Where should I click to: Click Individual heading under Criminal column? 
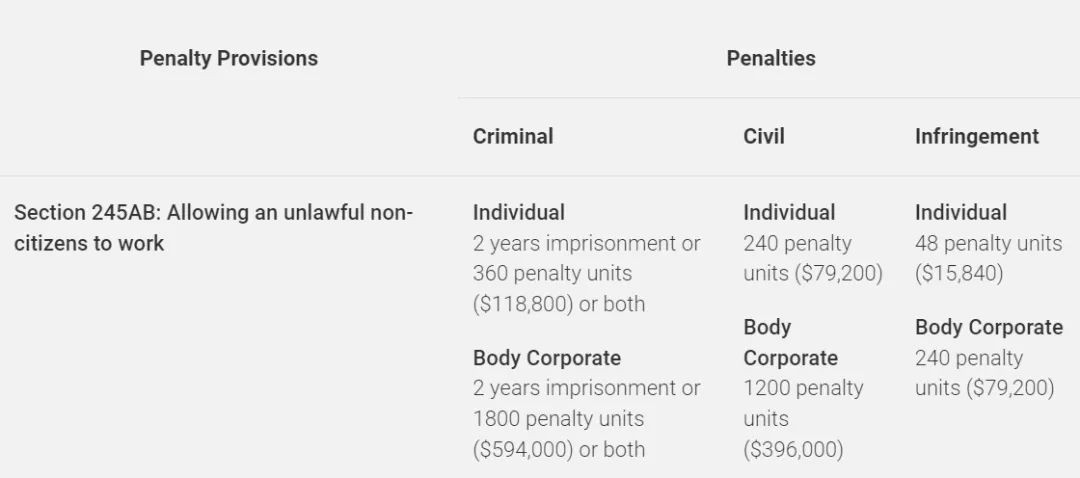click(x=518, y=212)
